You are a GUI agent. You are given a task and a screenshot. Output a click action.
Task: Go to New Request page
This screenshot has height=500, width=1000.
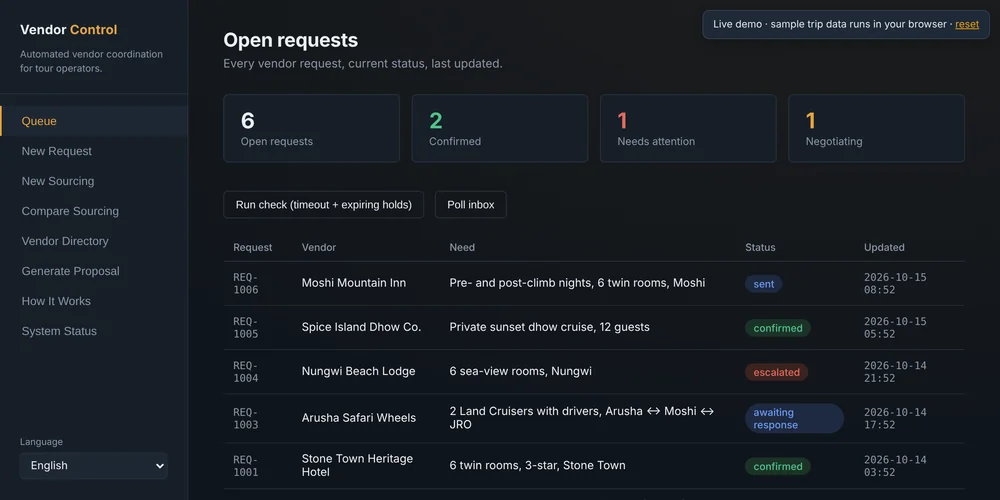point(94,151)
